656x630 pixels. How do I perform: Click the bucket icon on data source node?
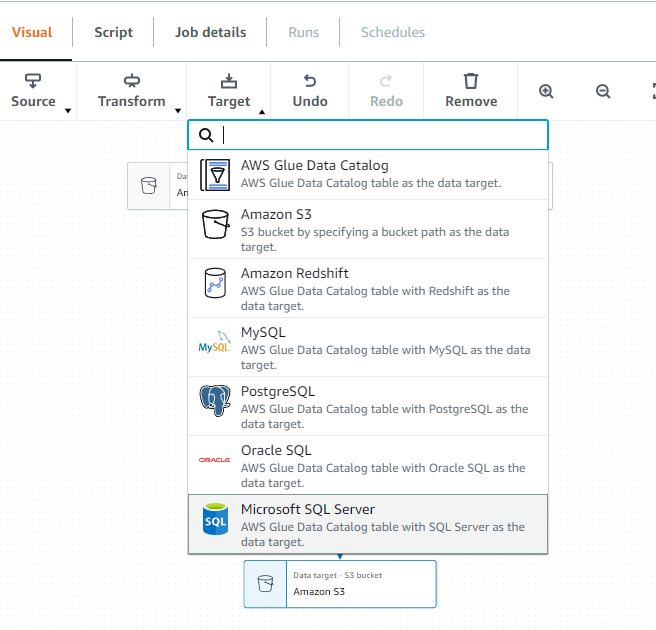[x=149, y=185]
